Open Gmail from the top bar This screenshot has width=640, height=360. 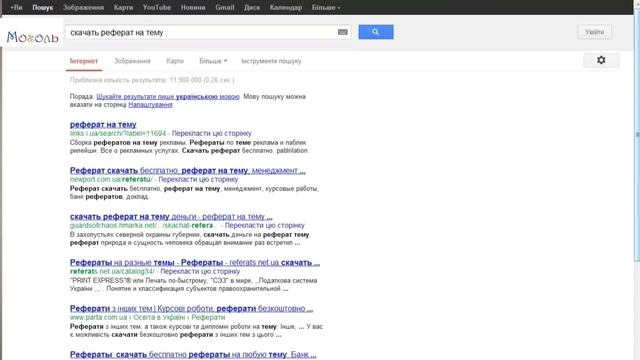click(225, 7)
